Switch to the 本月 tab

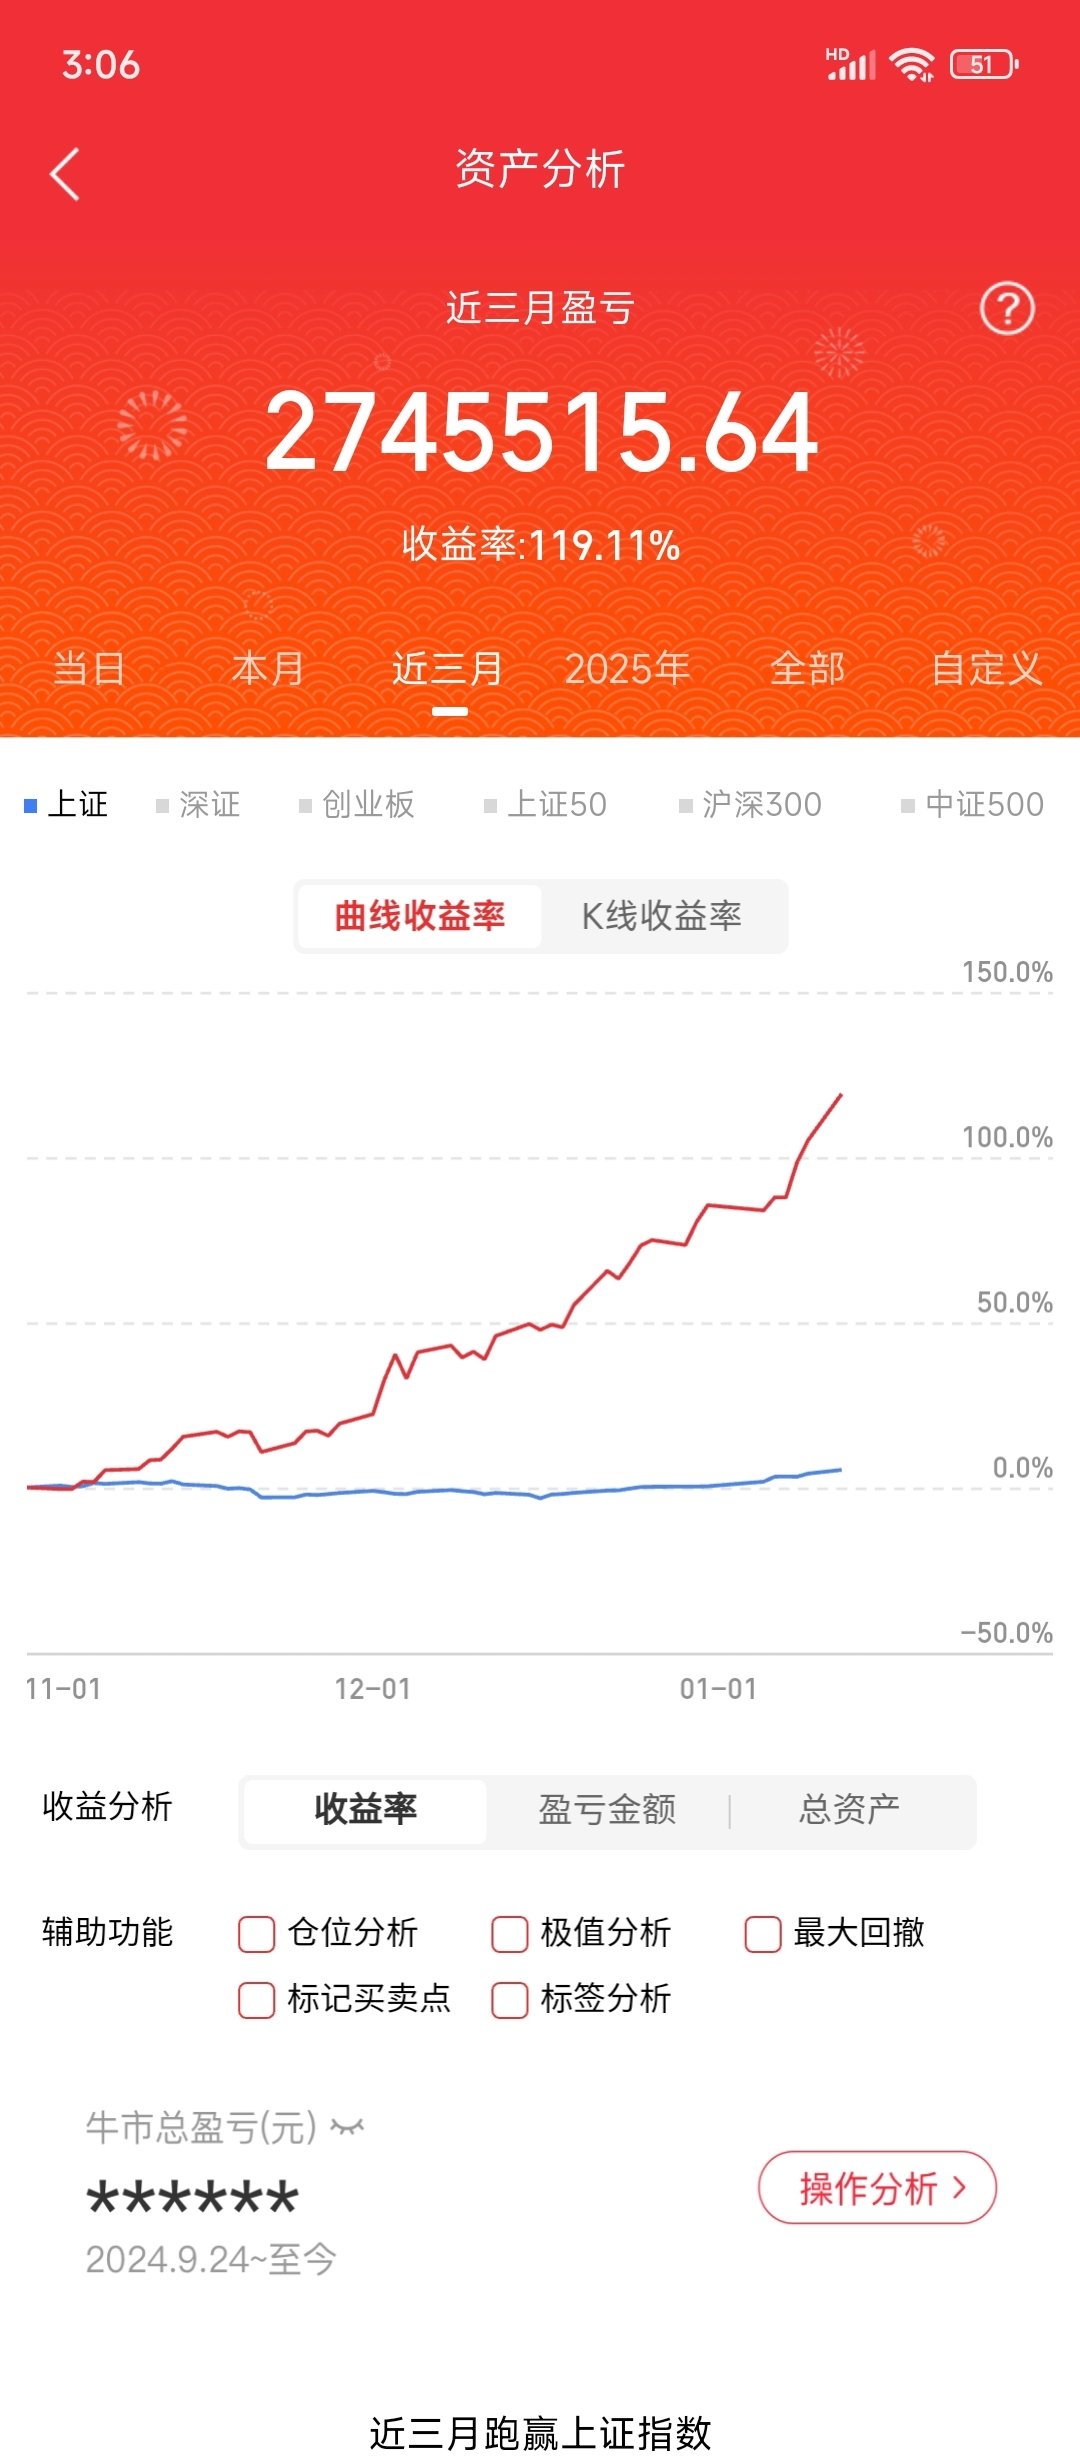tap(268, 669)
